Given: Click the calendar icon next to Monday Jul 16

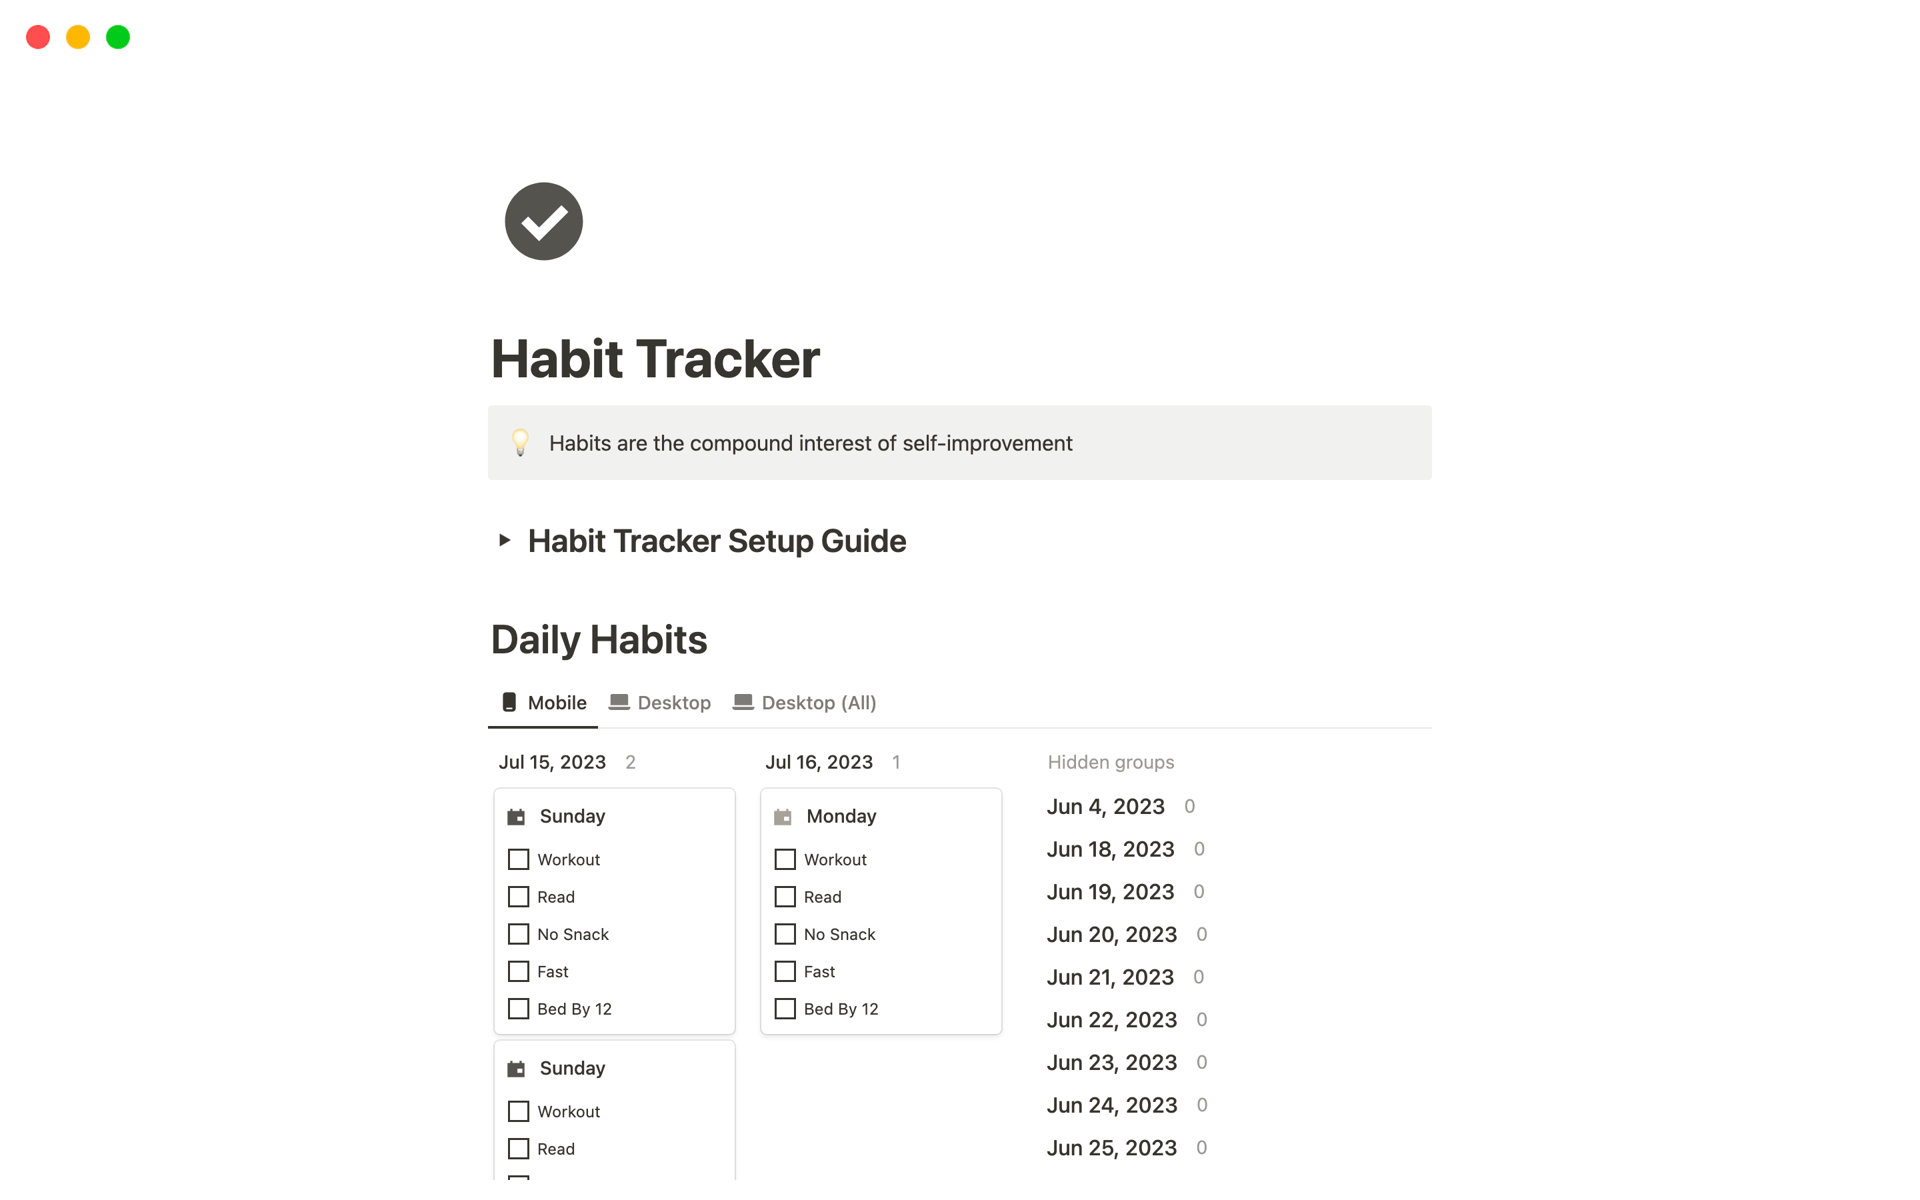Looking at the screenshot, I should point(784,814).
